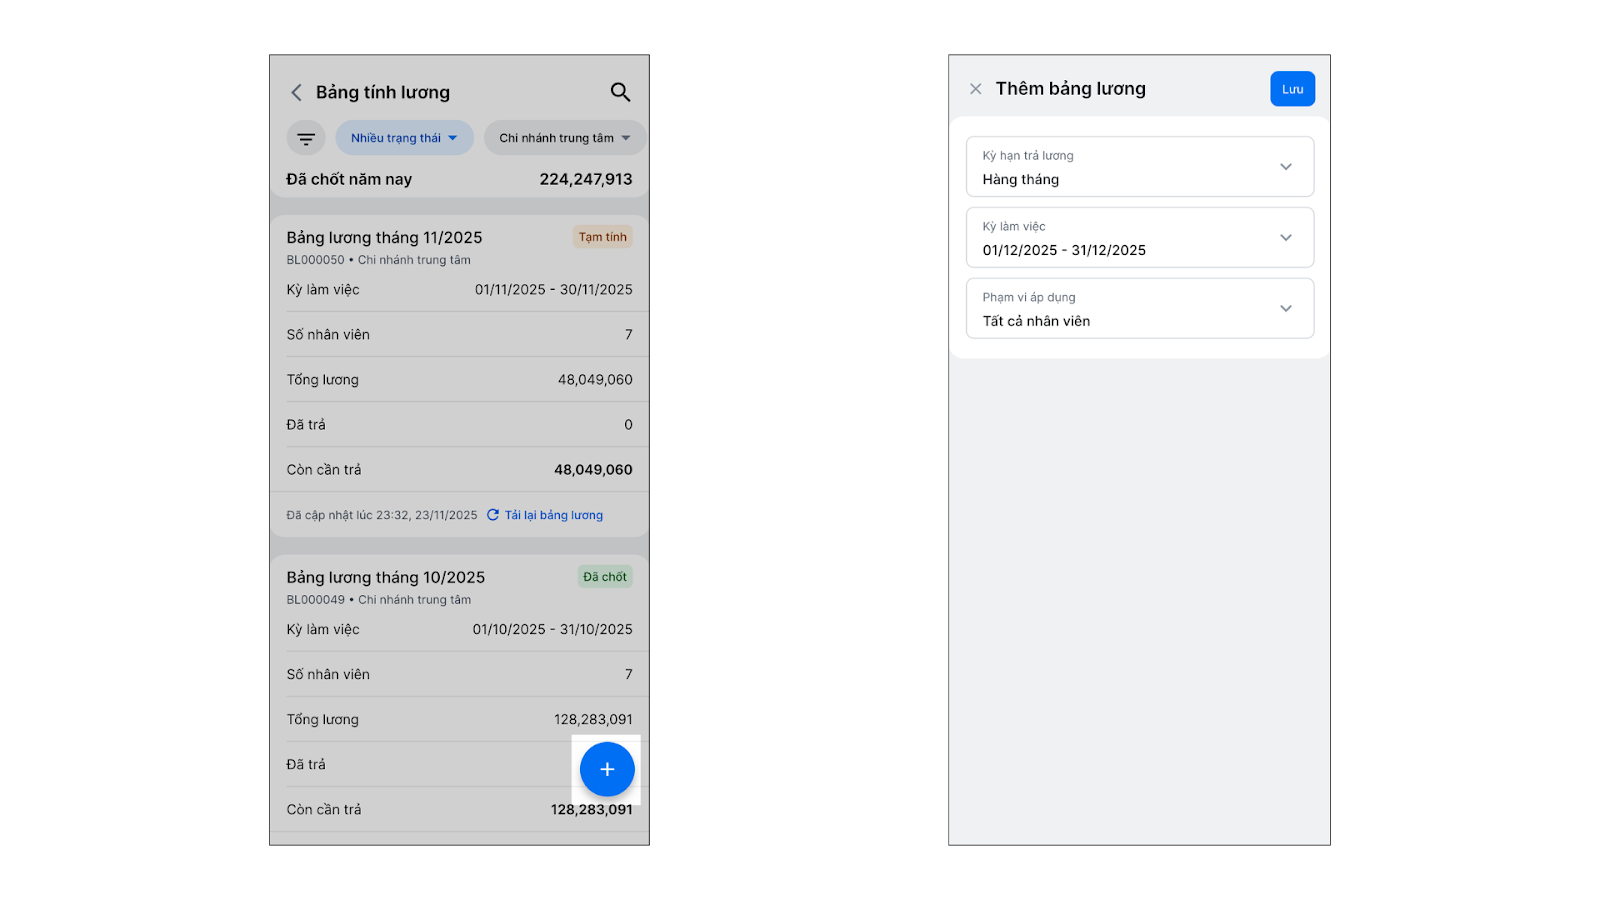Expand the Nhiều trạng thái dropdown
1600x900 pixels.
pyautogui.click(x=404, y=138)
